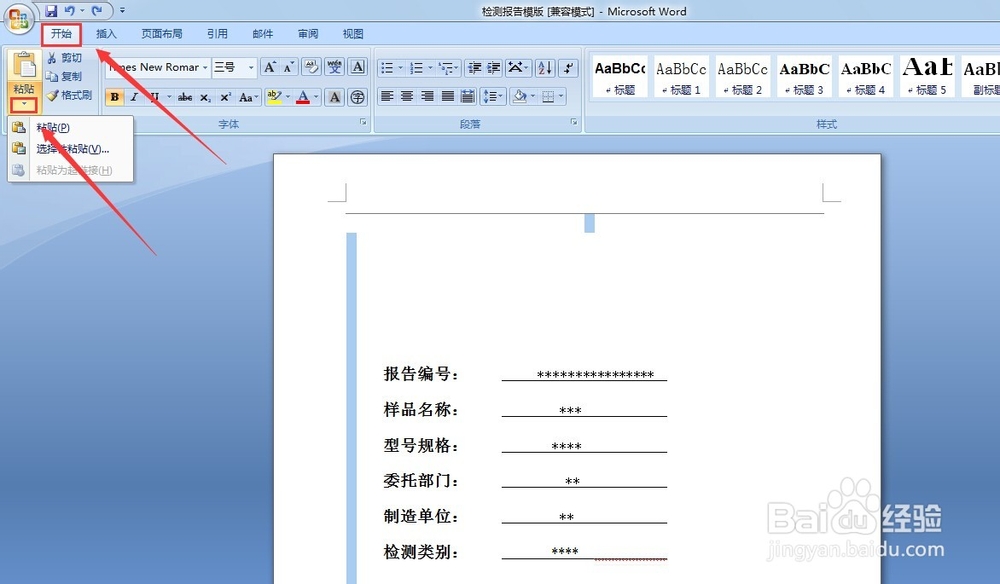Viewport: 1000px width, 584px height.
Task: Align text left
Action: pos(387,96)
